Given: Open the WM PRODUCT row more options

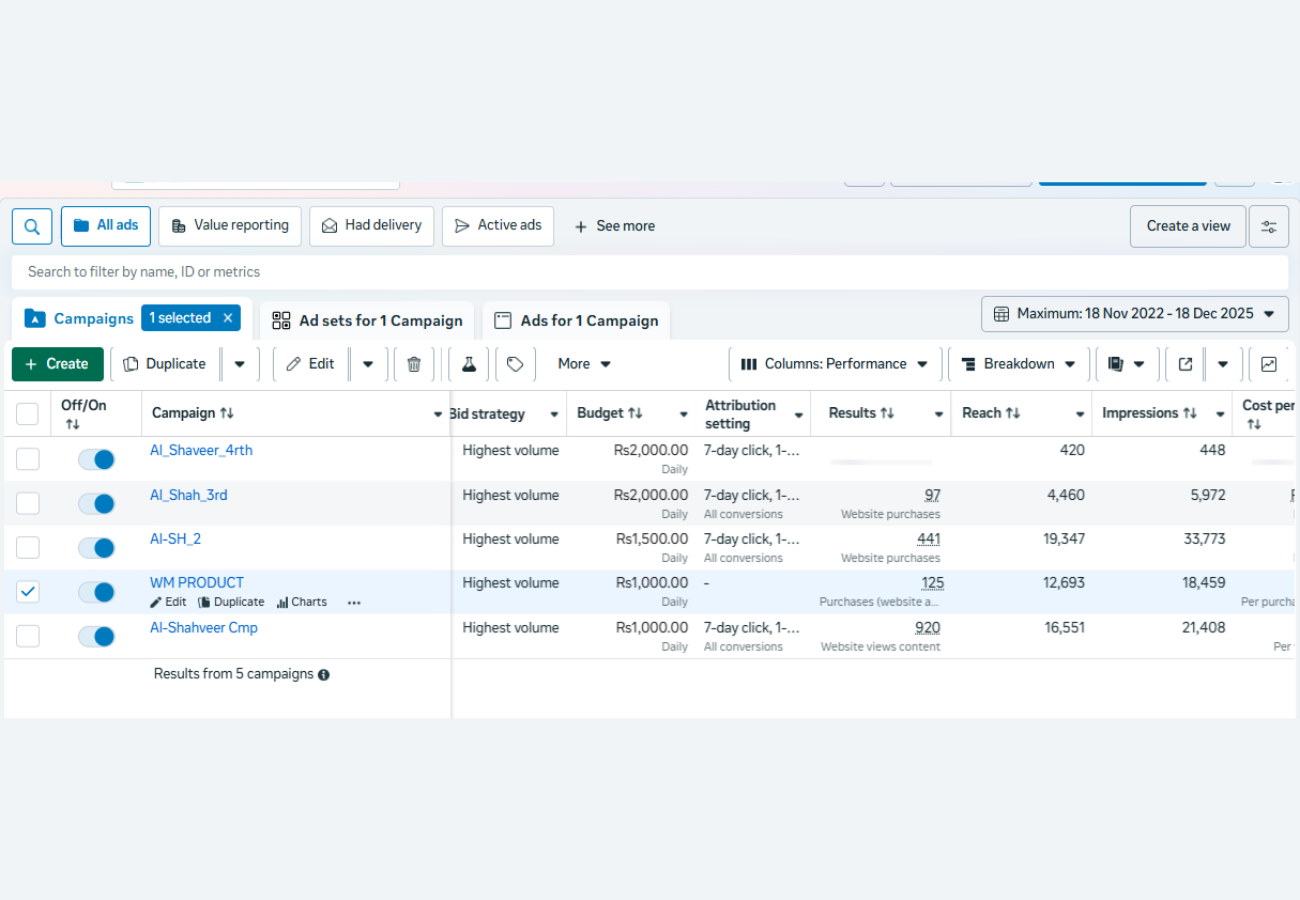Looking at the screenshot, I should [x=354, y=603].
